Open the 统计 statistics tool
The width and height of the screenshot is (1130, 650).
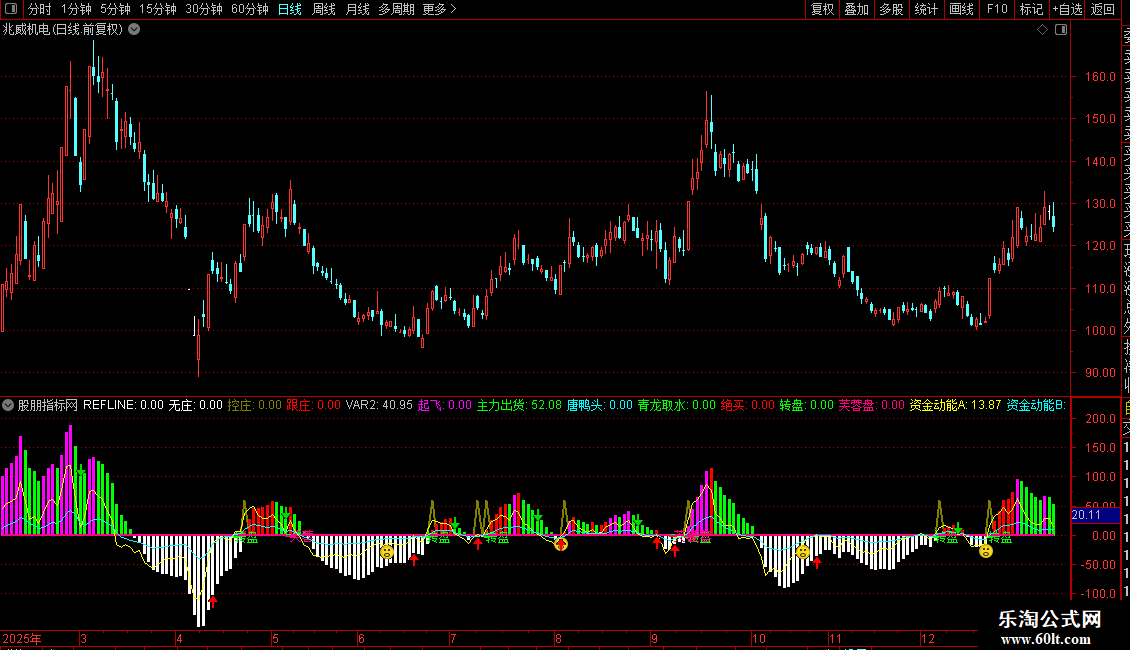pyautogui.click(x=926, y=9)
